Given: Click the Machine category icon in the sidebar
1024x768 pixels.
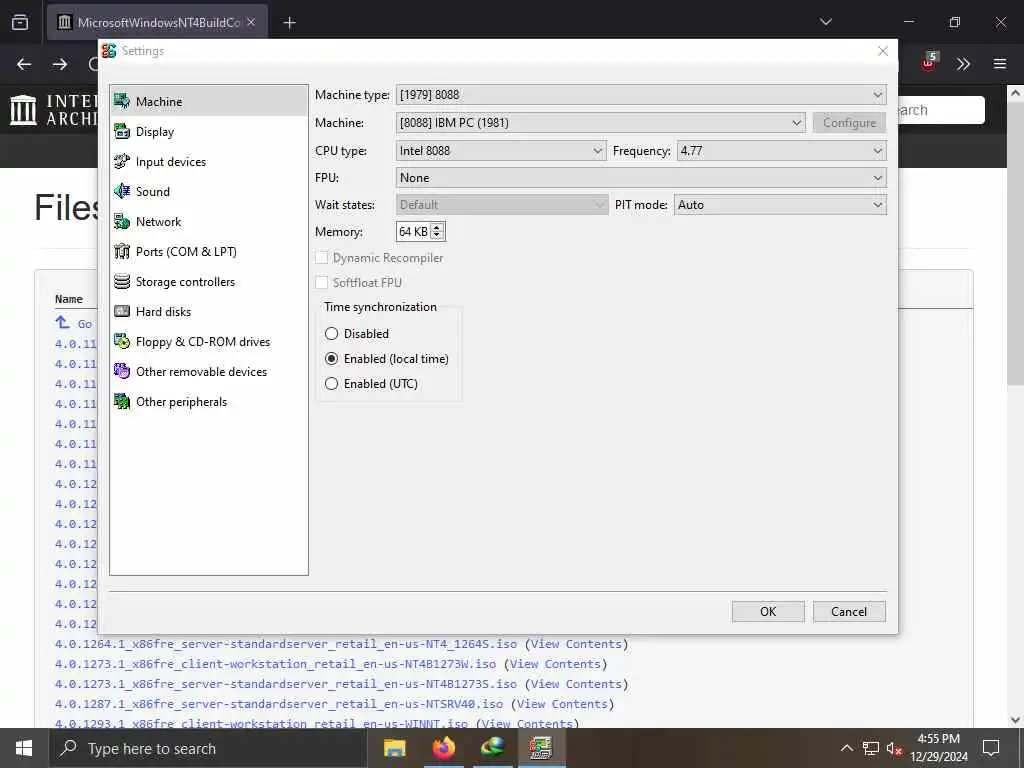Looking at the screenshot, I should click(122, 101).
